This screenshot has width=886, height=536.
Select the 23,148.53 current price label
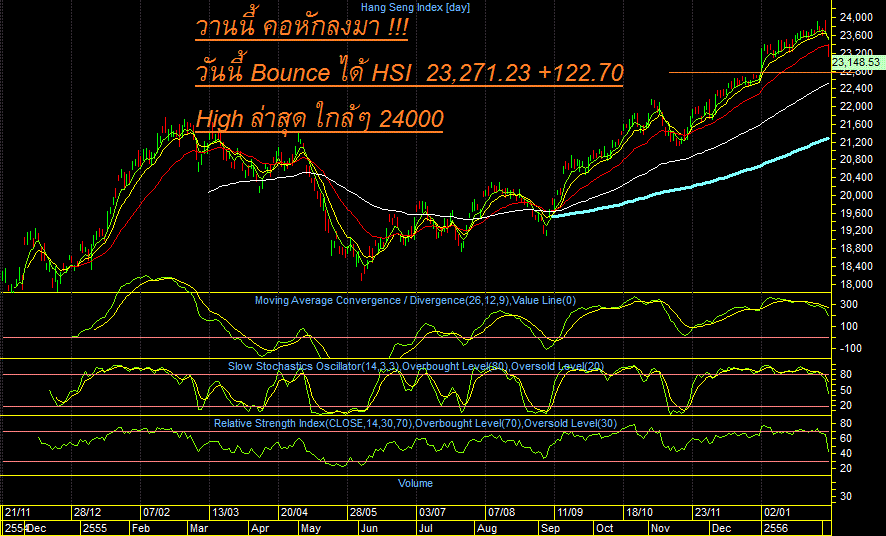[856, 62]
